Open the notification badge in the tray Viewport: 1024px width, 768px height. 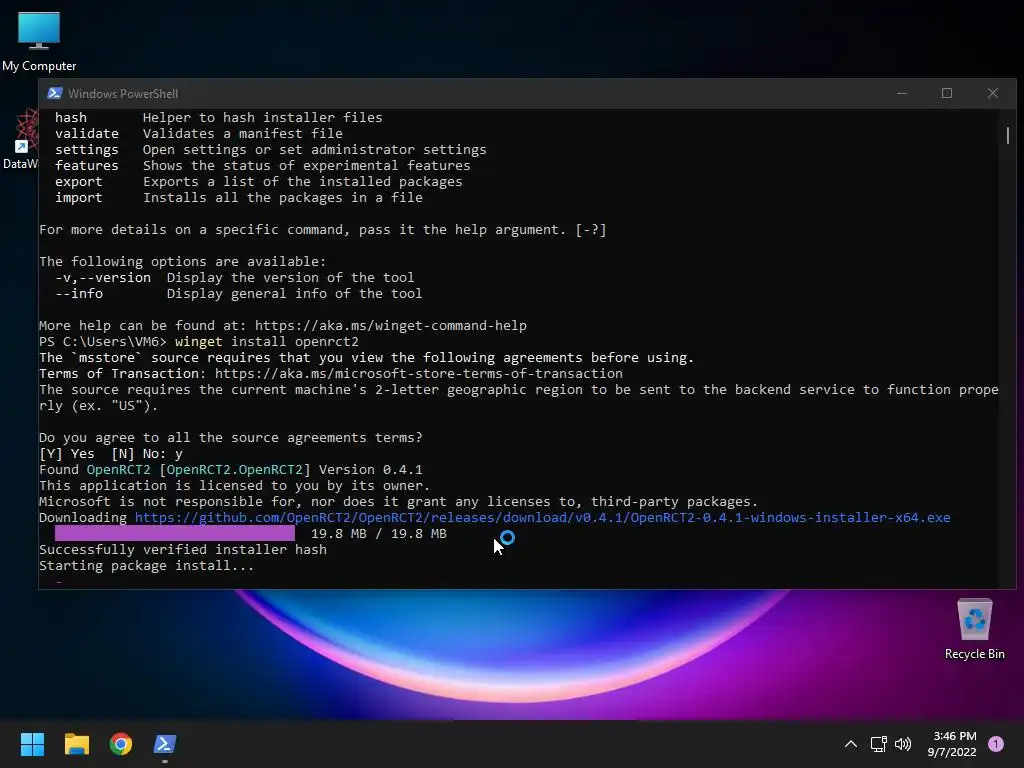tap(996, 744)
